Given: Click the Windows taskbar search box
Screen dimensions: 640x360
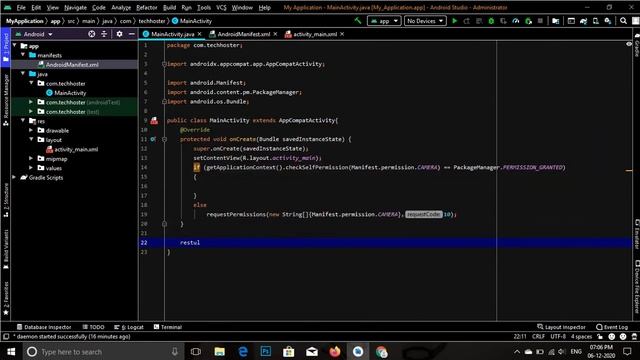Looking at the screenshot, I should (102, 351).
